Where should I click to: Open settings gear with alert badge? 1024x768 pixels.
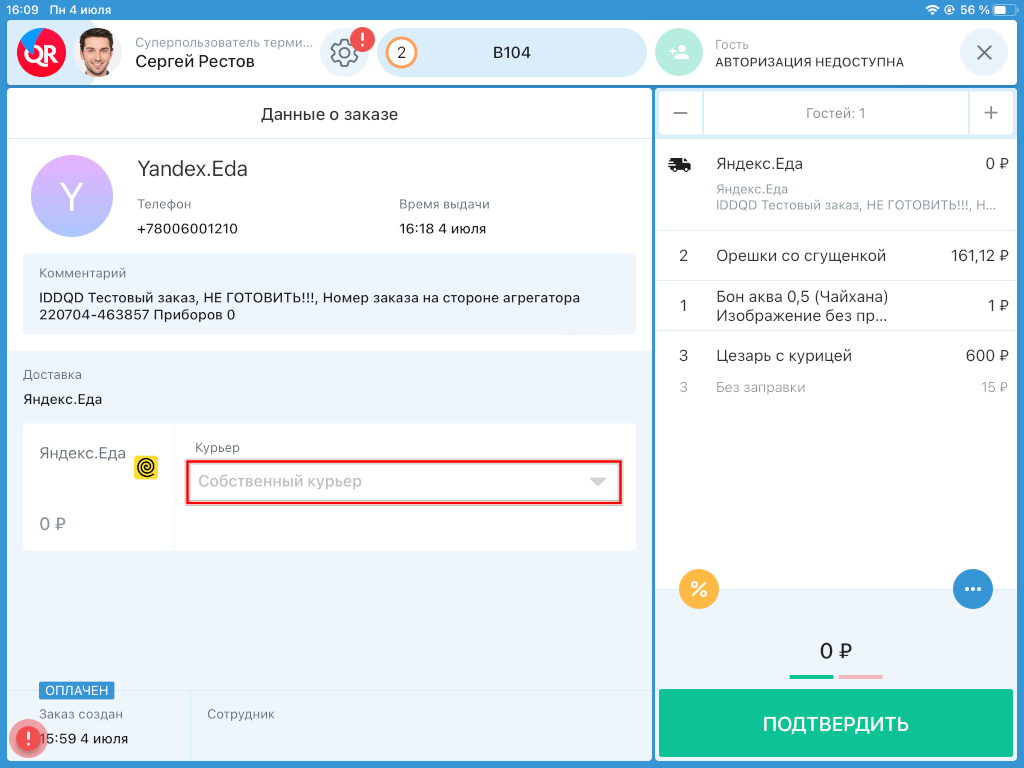click(345, 52)
